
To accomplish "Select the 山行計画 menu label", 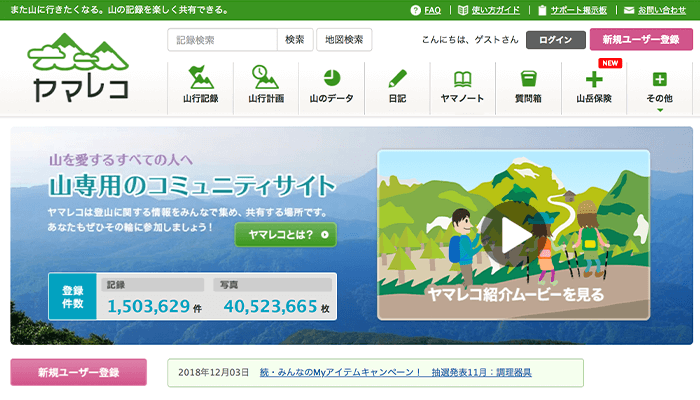I will point(266,98).
